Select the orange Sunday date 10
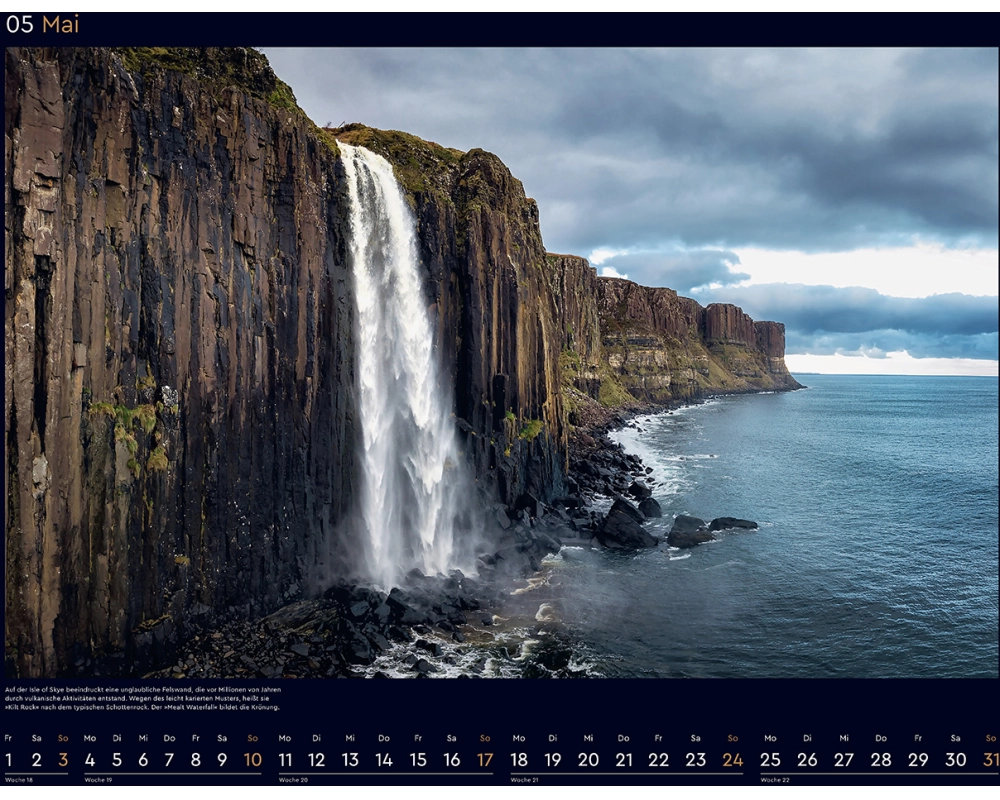 [x=252, y=759]
